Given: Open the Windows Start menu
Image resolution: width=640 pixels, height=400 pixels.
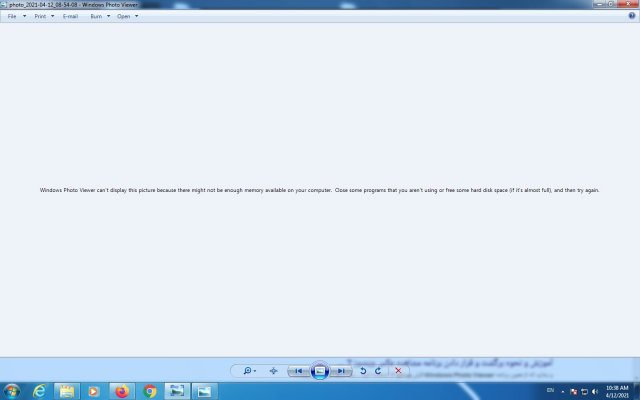Looking at the screenshot, I should [x=11, y=391].
